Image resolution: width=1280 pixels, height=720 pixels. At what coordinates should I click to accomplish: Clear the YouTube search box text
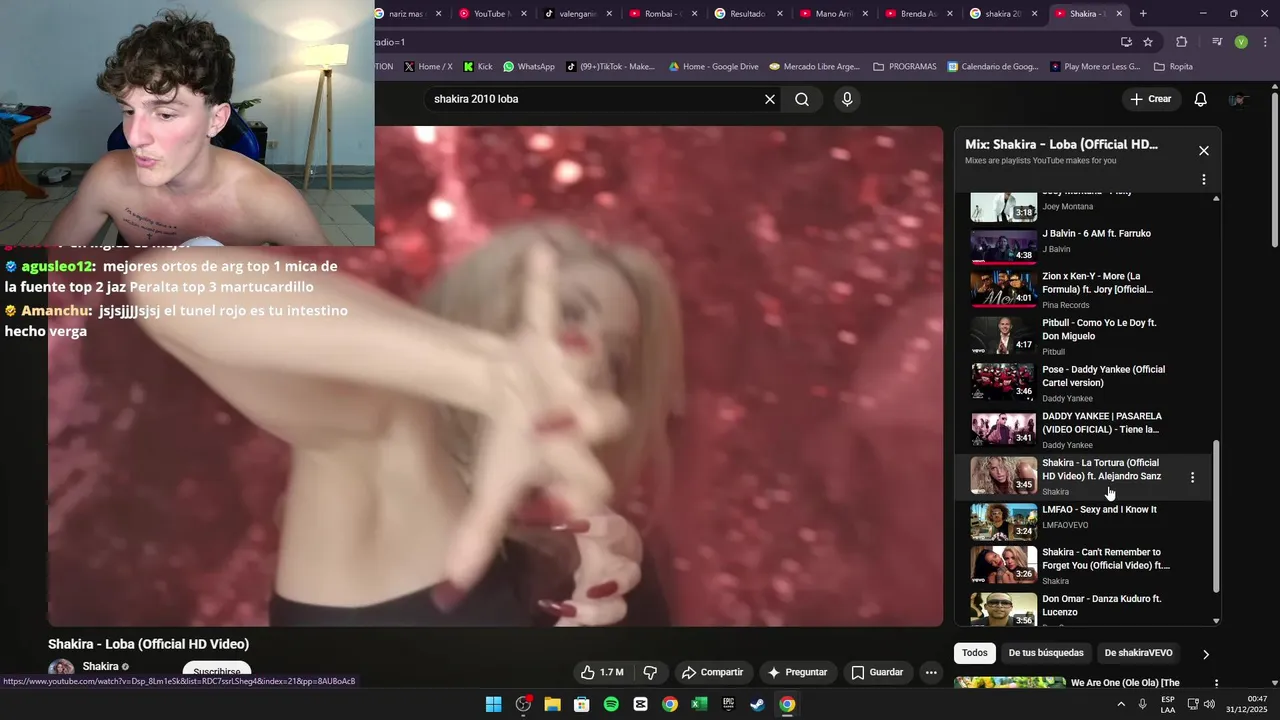(x=770, y=99)
